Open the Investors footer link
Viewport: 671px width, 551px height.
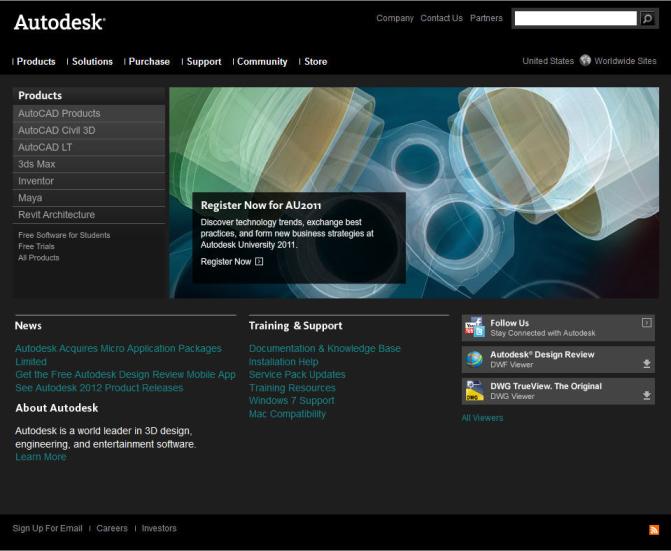pyautogui.click(x=159, y=528)
